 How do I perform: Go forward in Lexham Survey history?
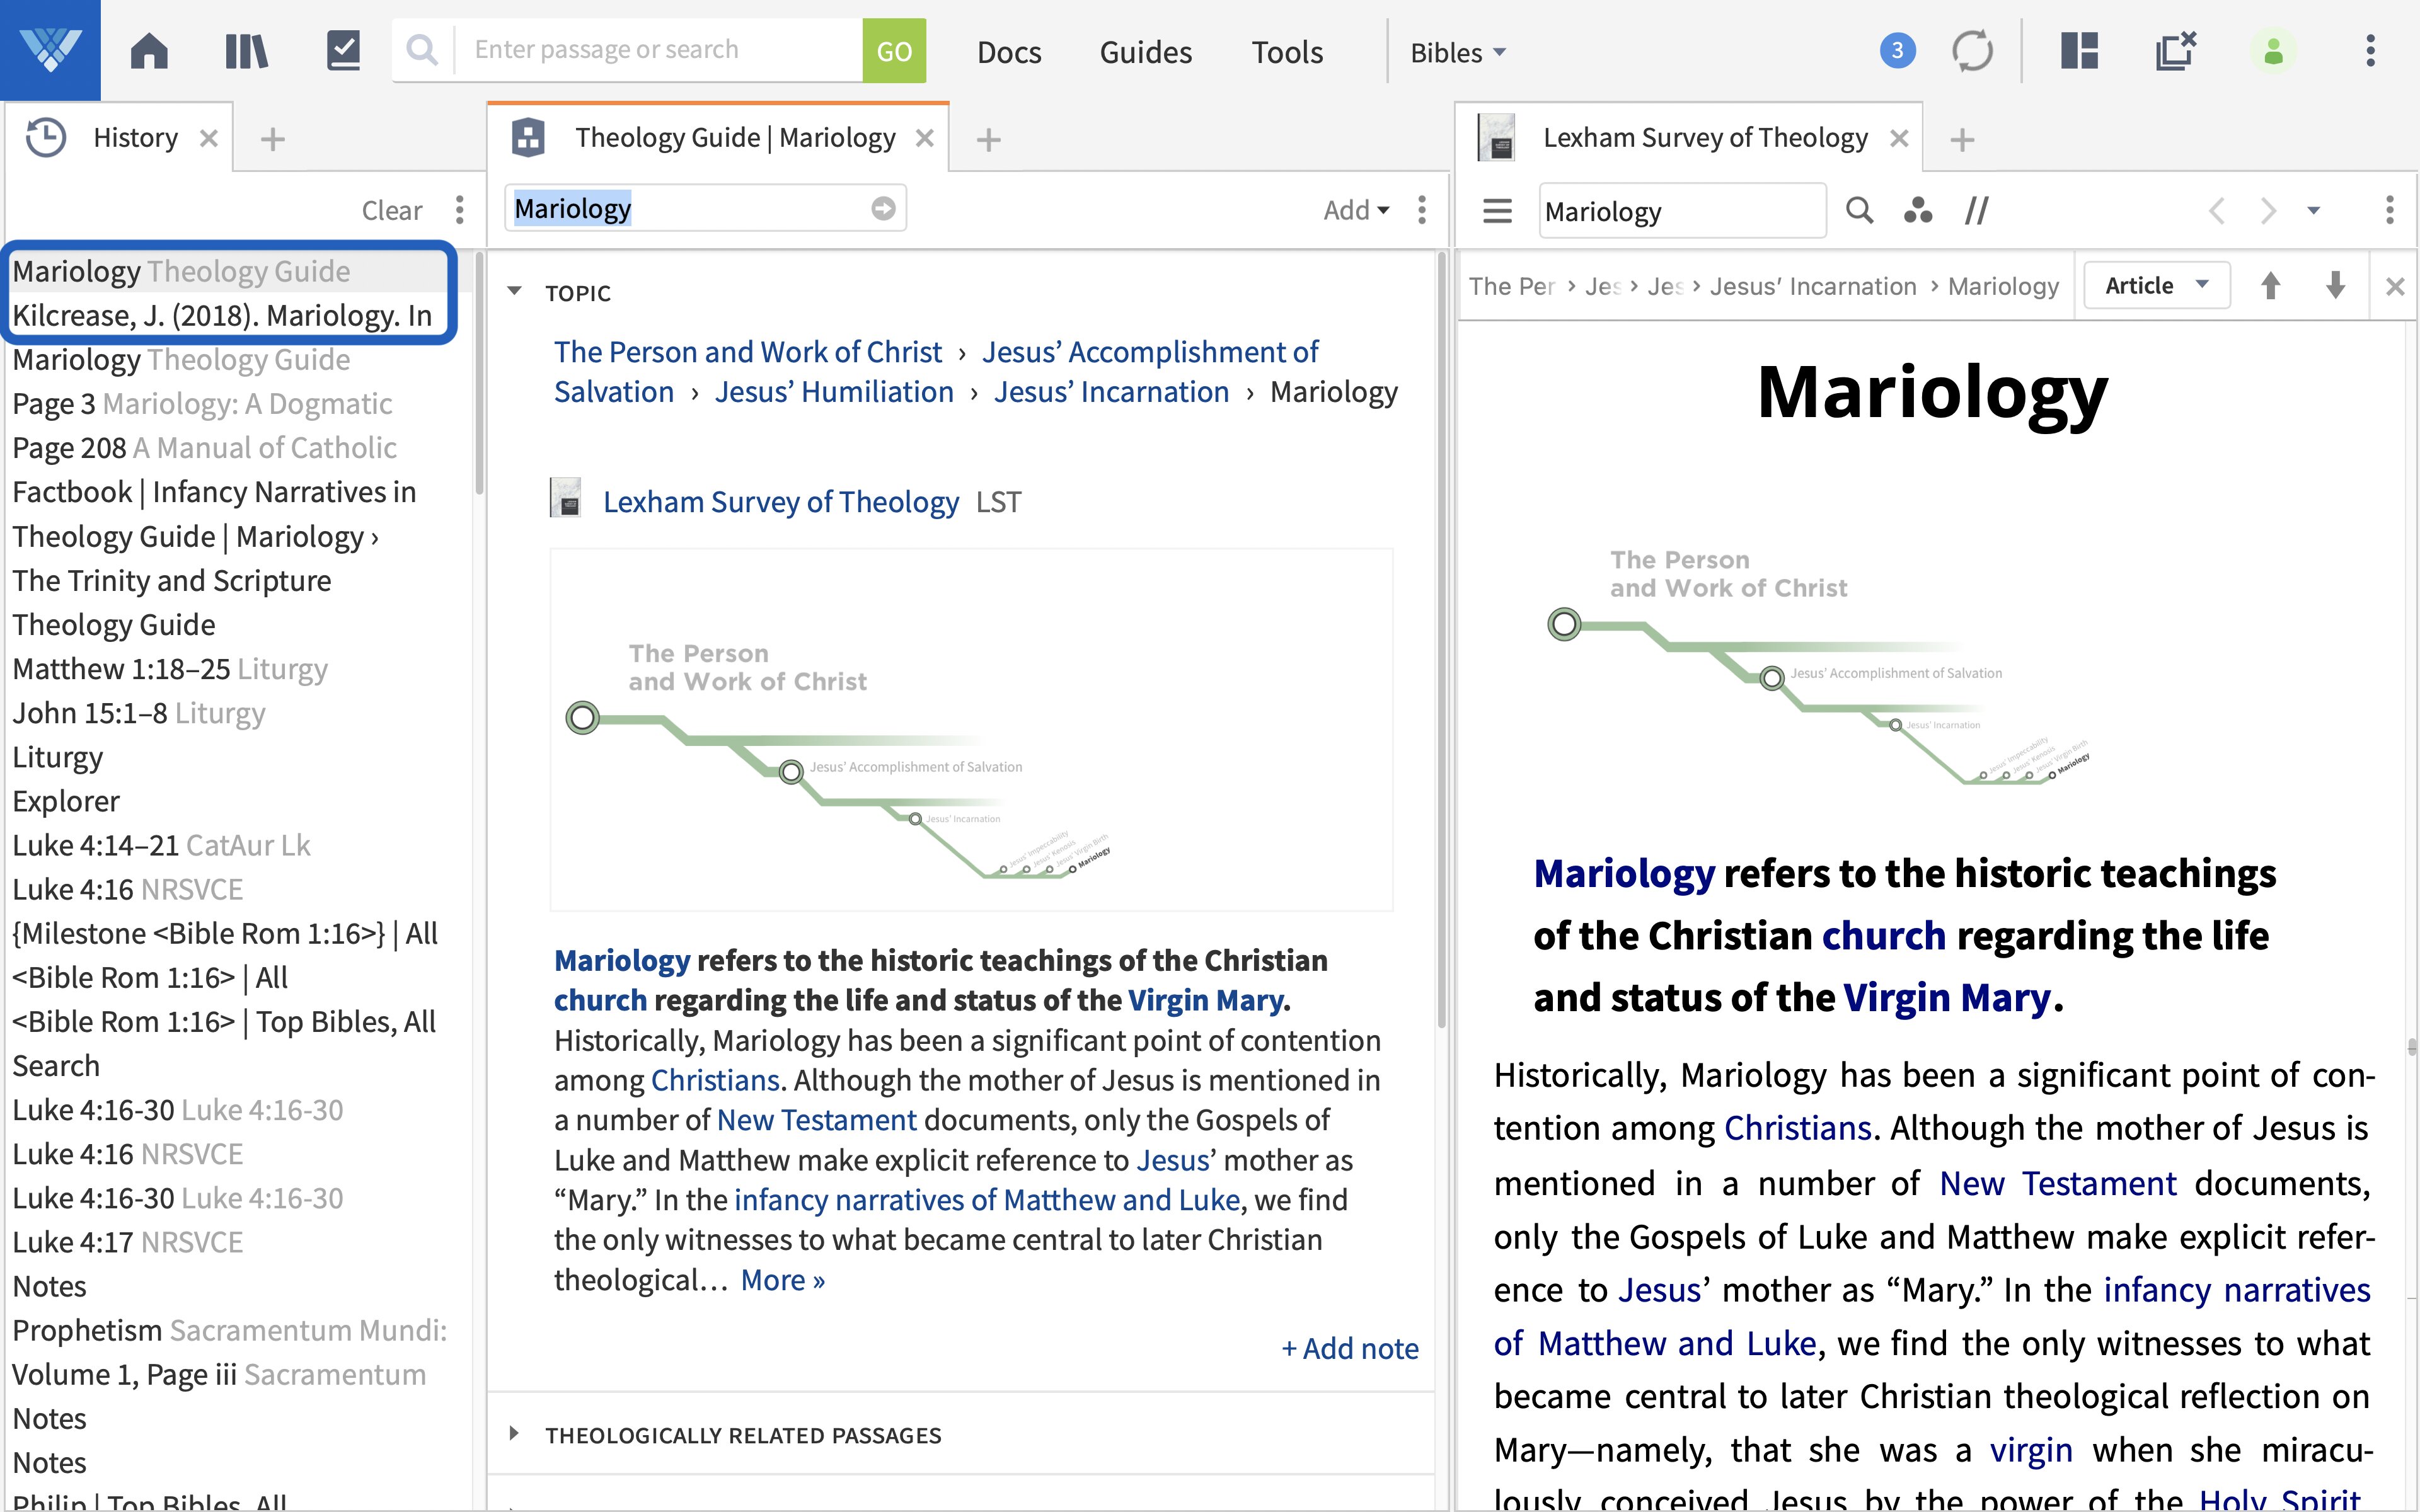[x=2268, y=211]
